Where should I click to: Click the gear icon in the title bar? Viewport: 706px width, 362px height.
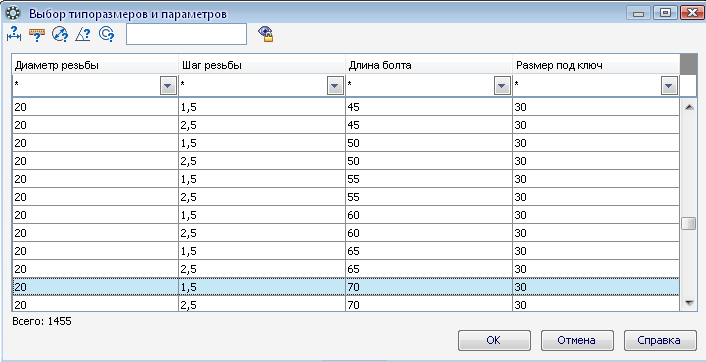coord(12,14)
